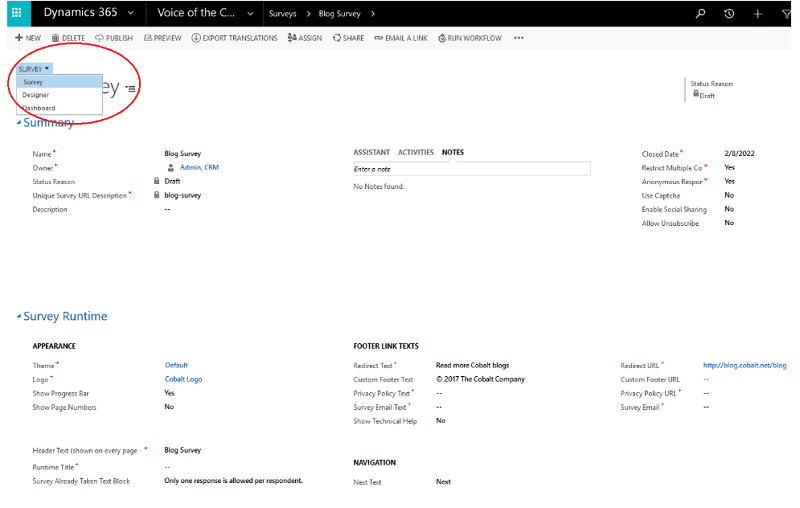Expand the Dynamics 365 dropdown
Viewport: 800px width, 508px height.
click(x=131, y=13)
